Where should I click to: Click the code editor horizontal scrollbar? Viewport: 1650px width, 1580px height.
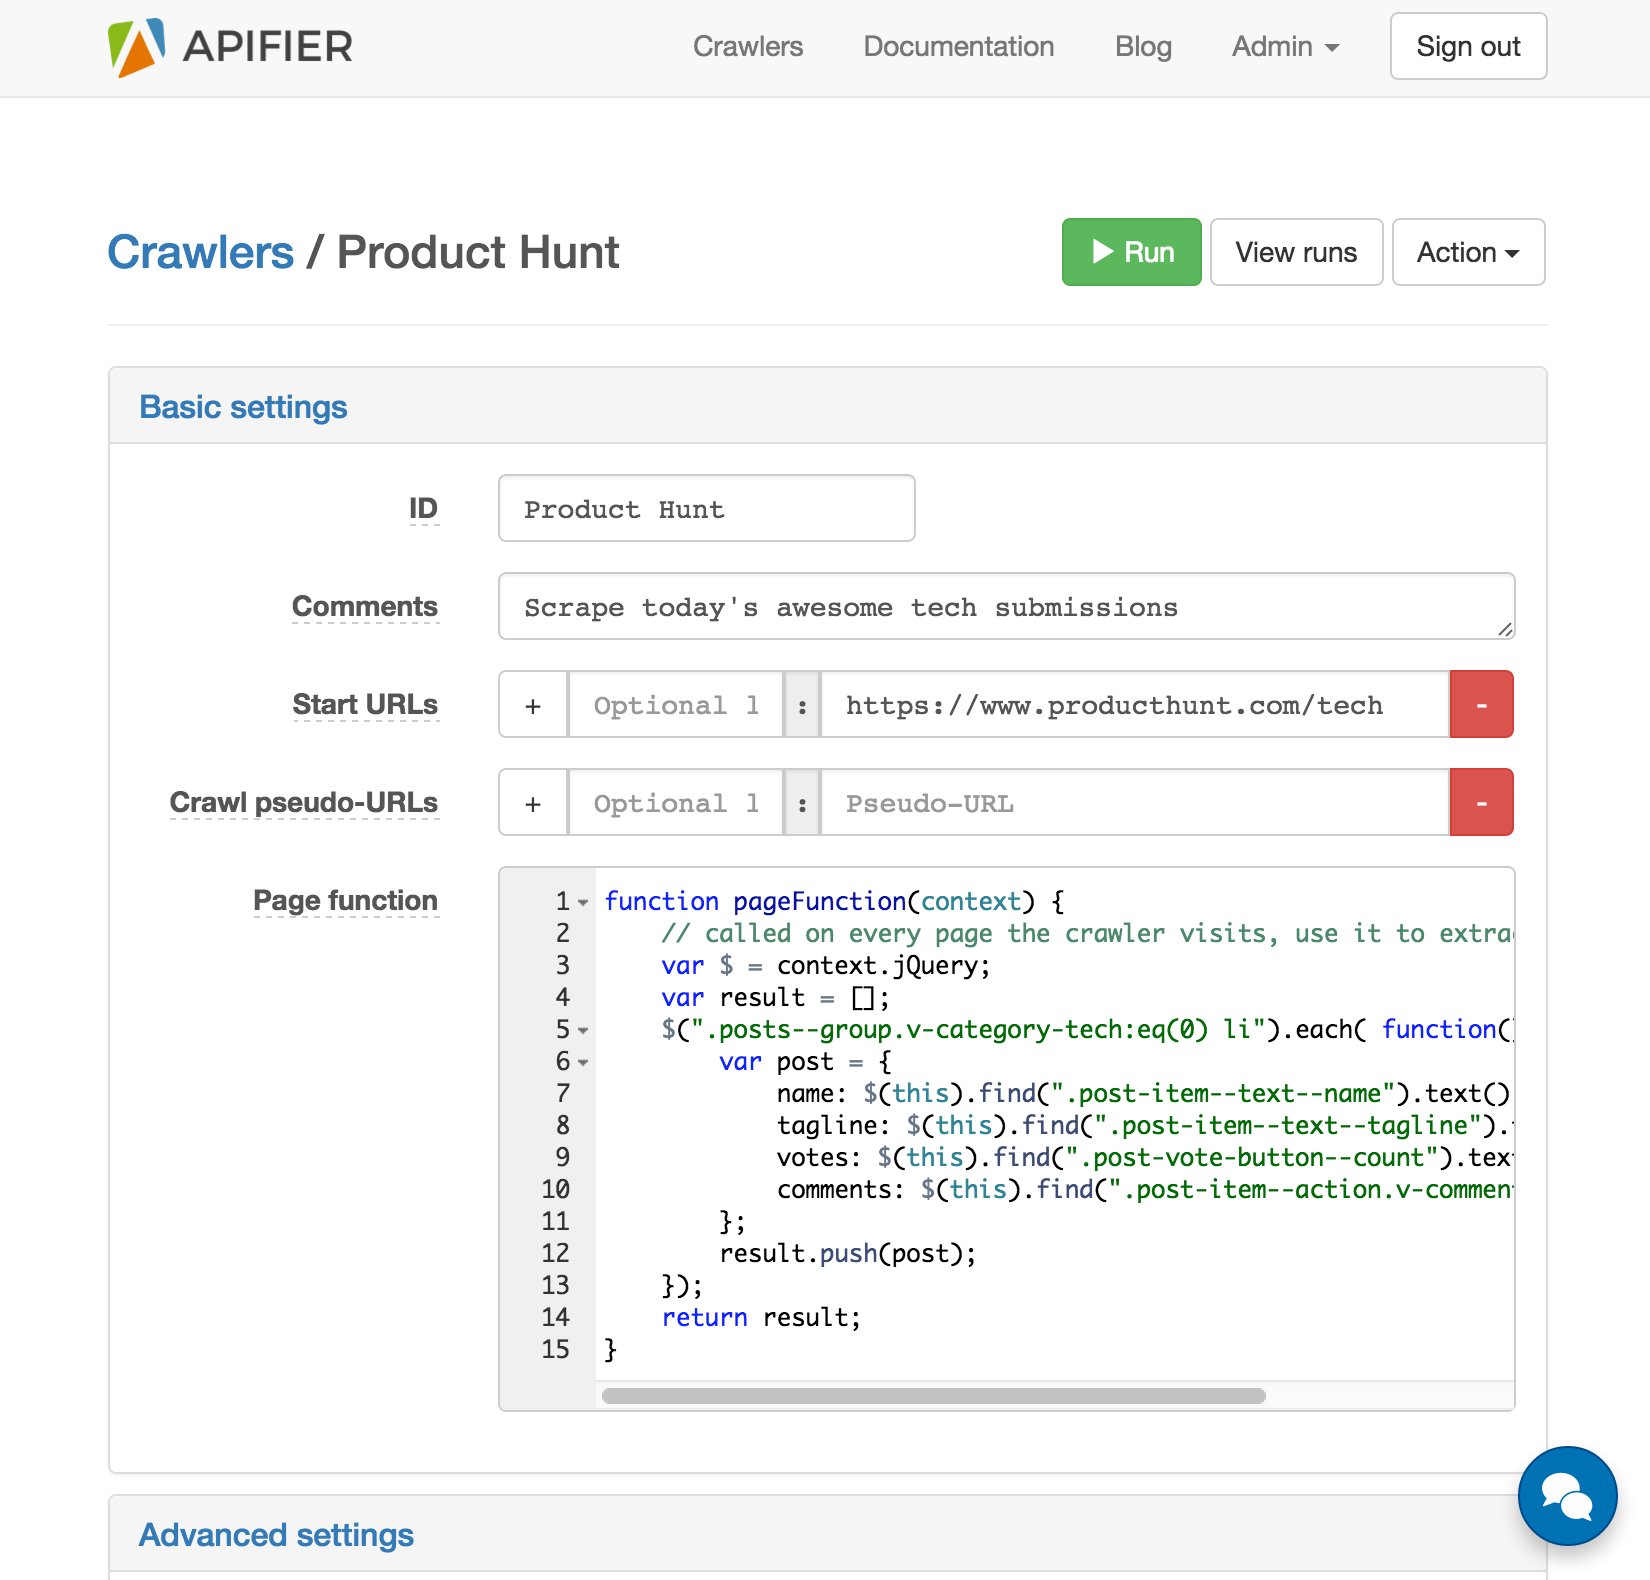pyautogui.click(x=933, y=1396)
